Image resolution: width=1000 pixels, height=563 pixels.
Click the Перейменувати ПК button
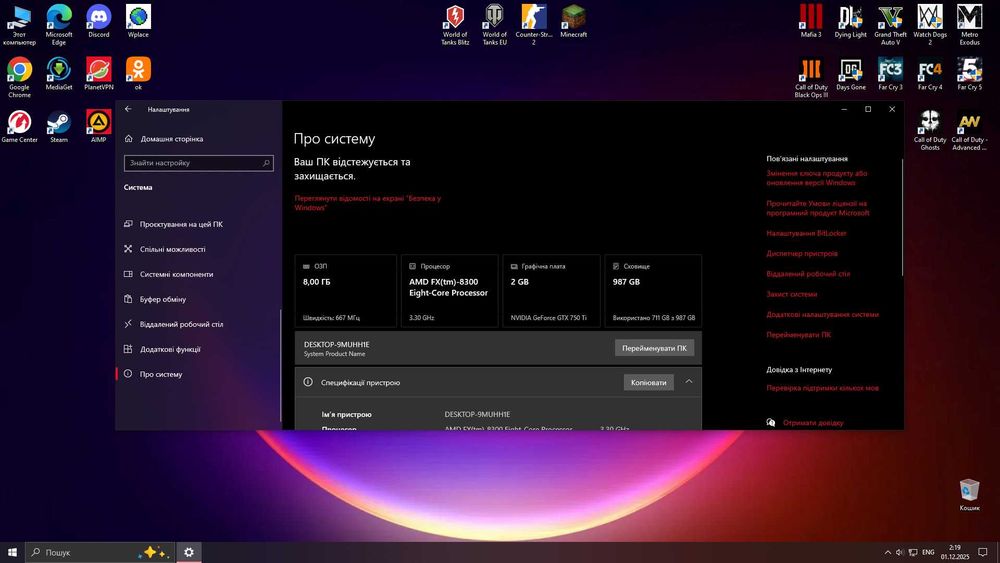click(654, 348)
